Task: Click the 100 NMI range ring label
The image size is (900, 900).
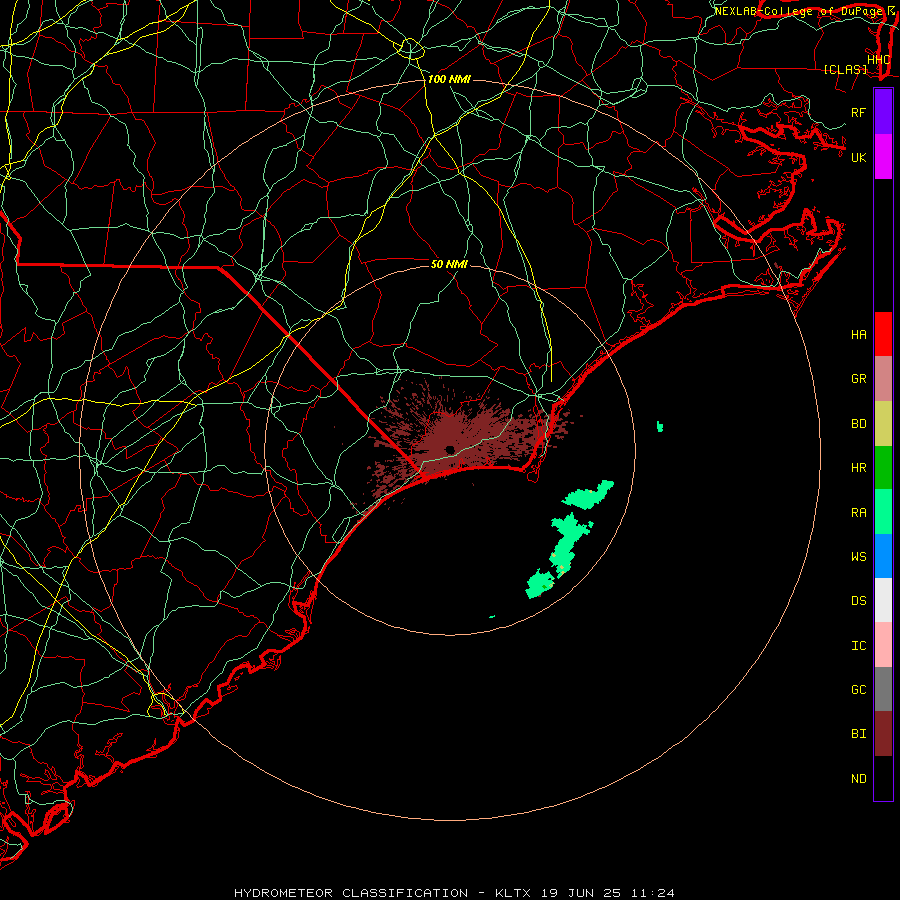Action: [449, 79]
